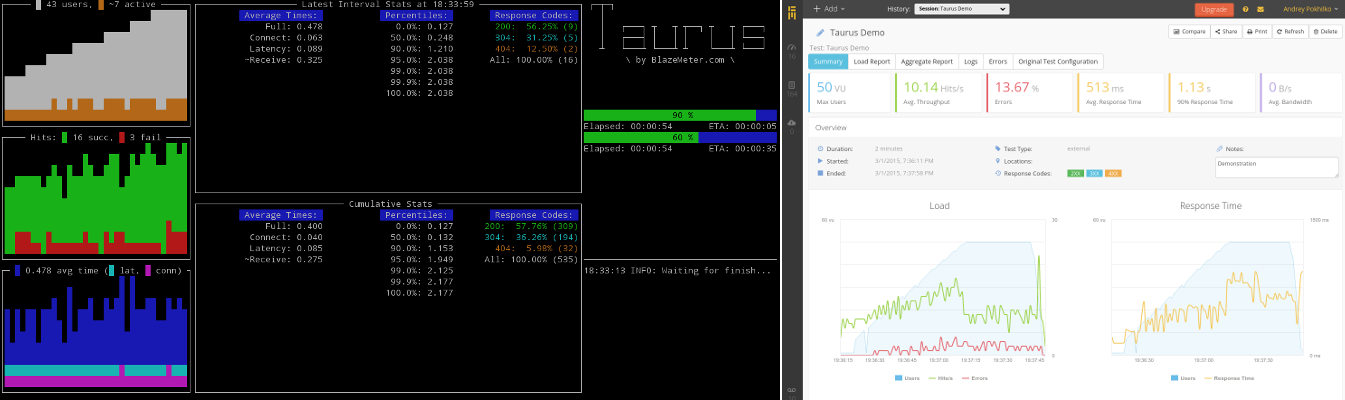The width and height of the screenshot is (1345, 400).
Task: Click the tag icon next to Test Type
Action: 999,148
